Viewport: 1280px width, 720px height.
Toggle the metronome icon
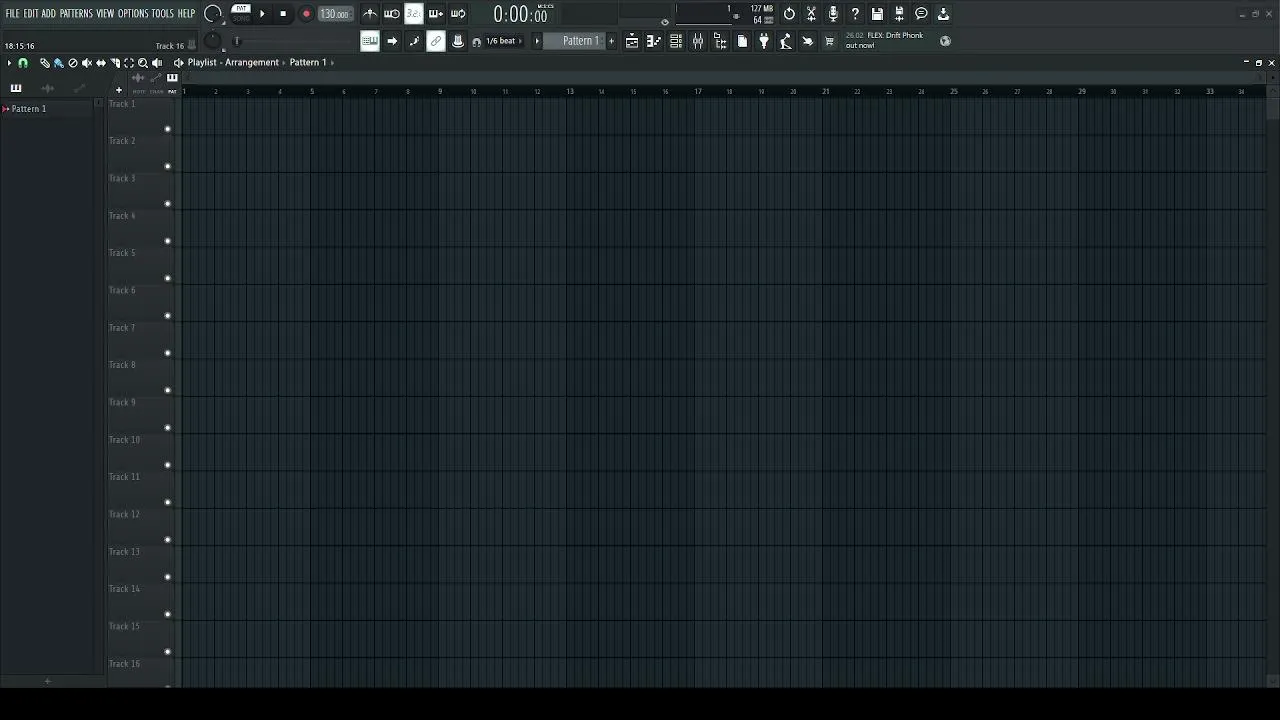pos(370,14)
